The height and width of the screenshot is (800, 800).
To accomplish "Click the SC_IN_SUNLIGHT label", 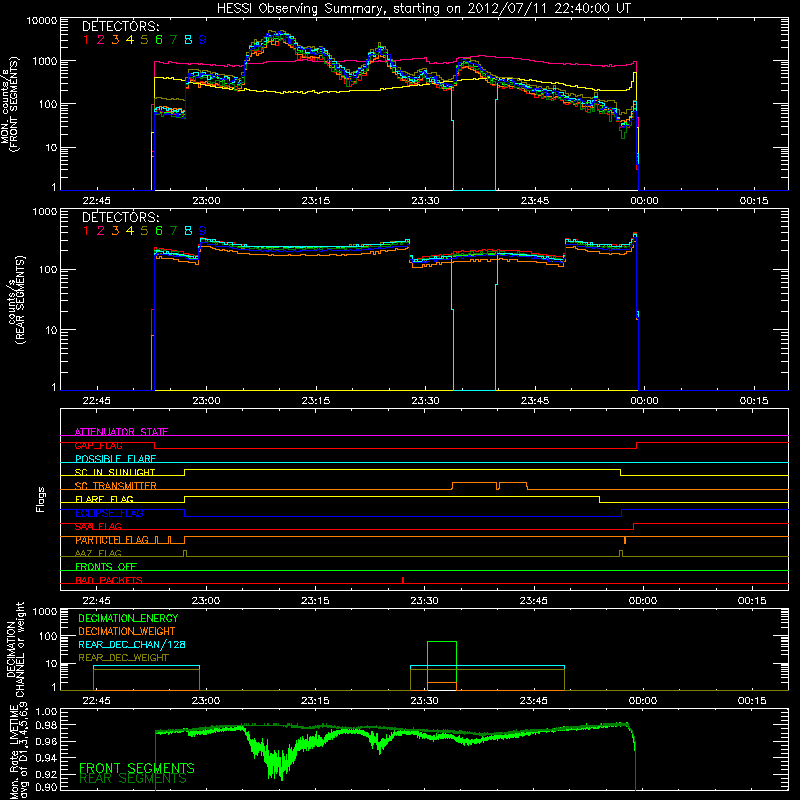I will click(115, 472).
